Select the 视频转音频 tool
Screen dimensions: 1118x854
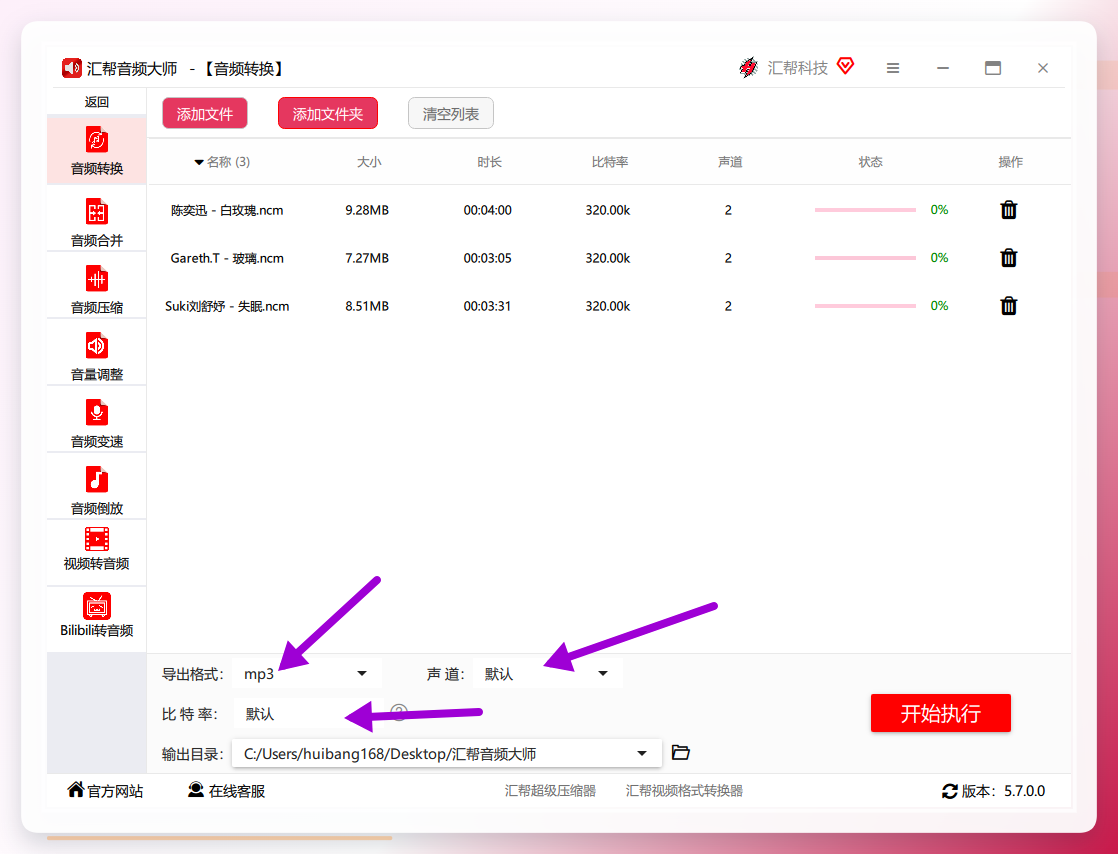(97, 550)
